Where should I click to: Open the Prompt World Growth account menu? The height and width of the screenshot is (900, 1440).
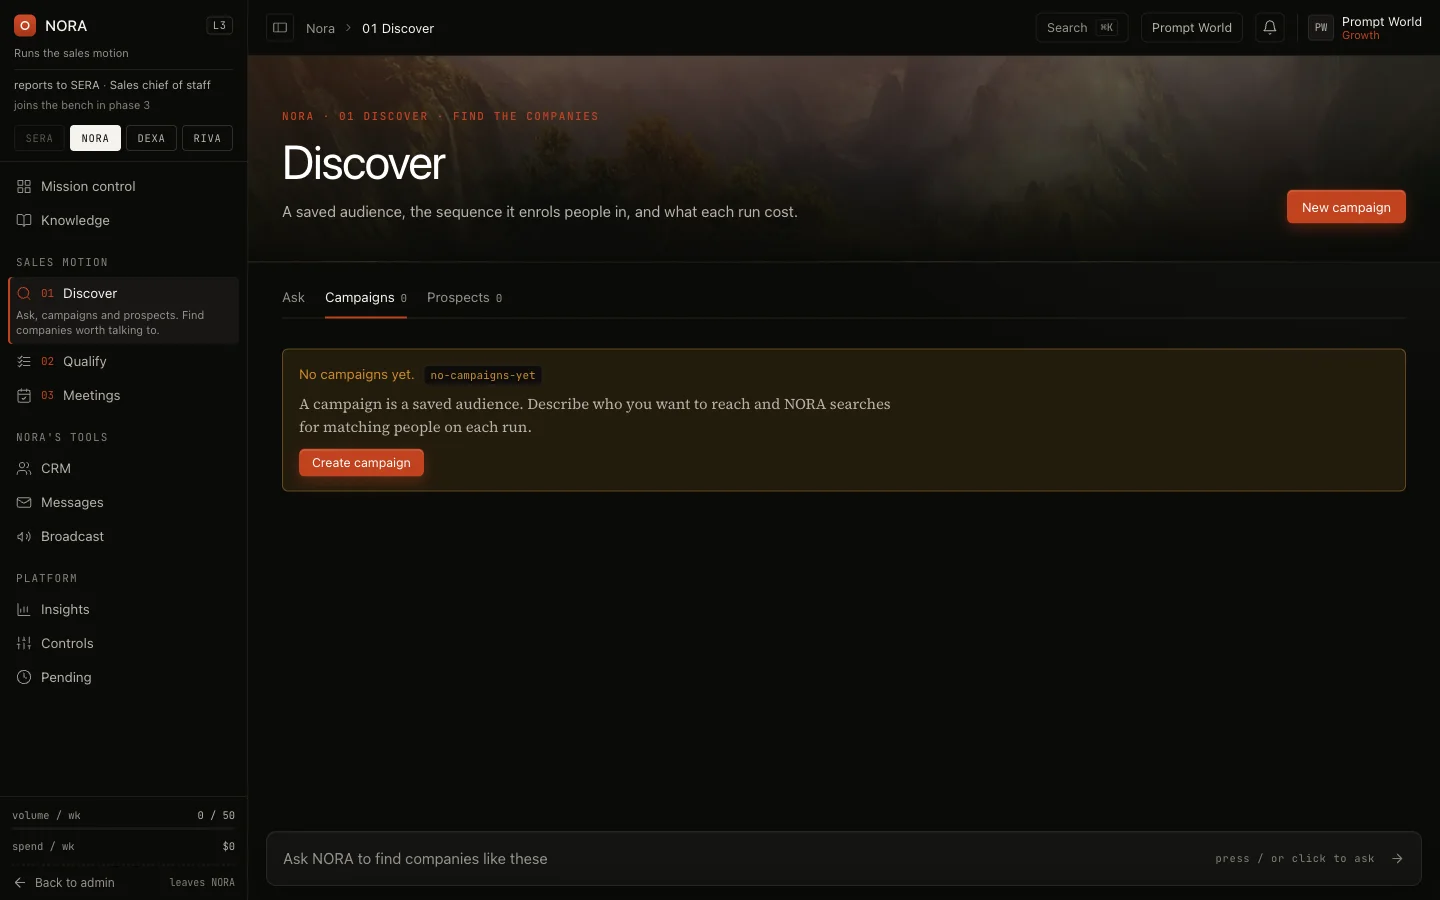click(1366, 28)
